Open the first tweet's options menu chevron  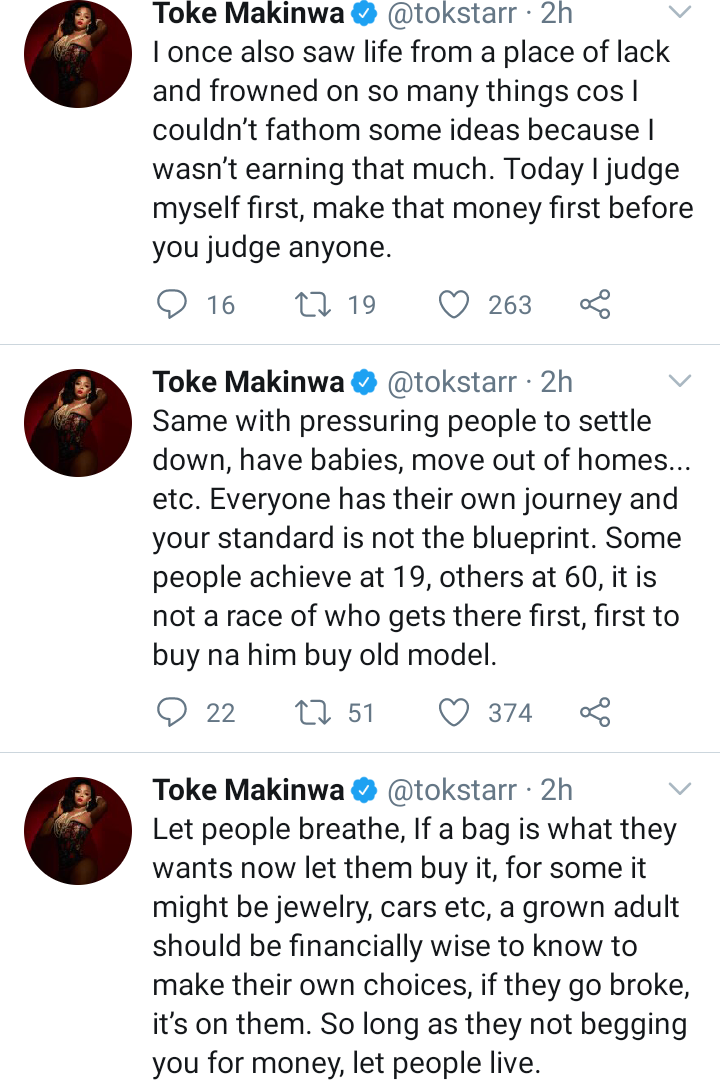680,14
